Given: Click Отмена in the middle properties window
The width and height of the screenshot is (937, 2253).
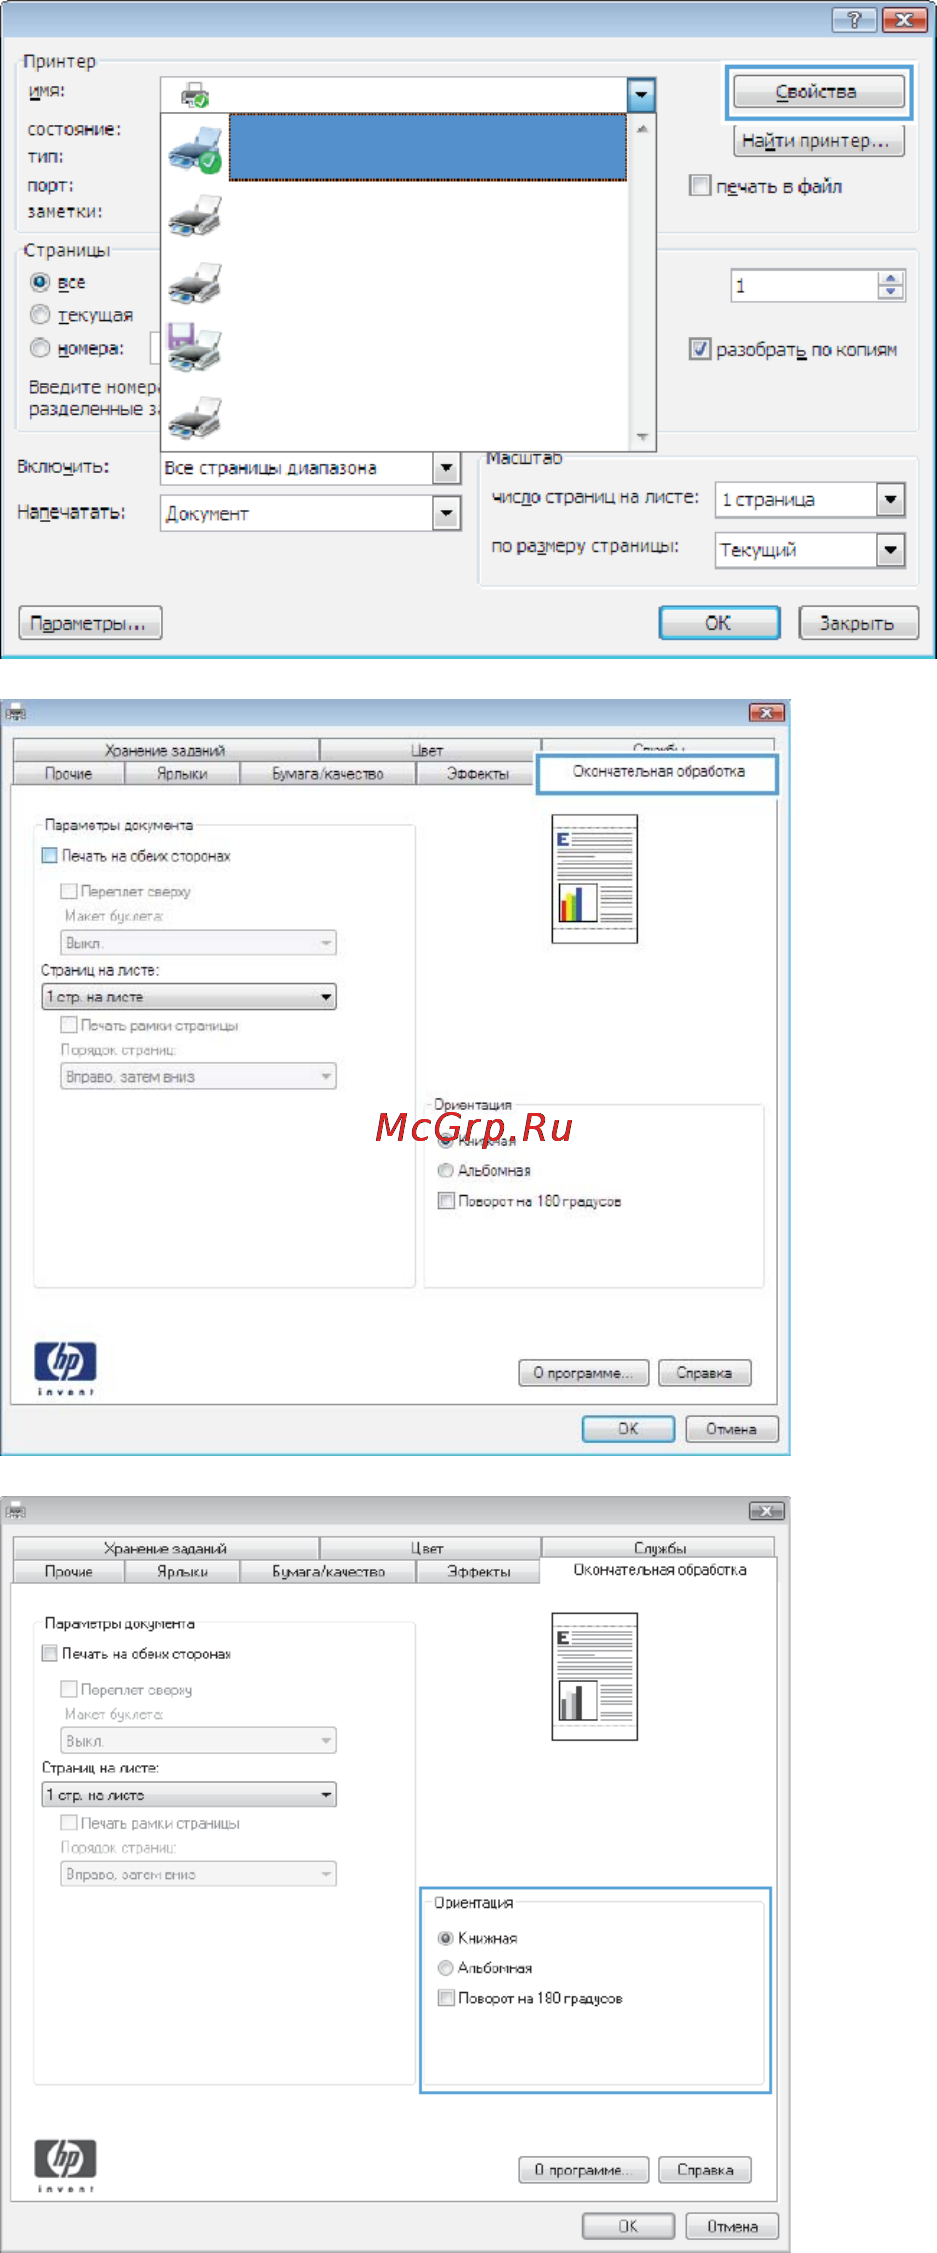Looking at the screenshot, I should point(732,1429).
